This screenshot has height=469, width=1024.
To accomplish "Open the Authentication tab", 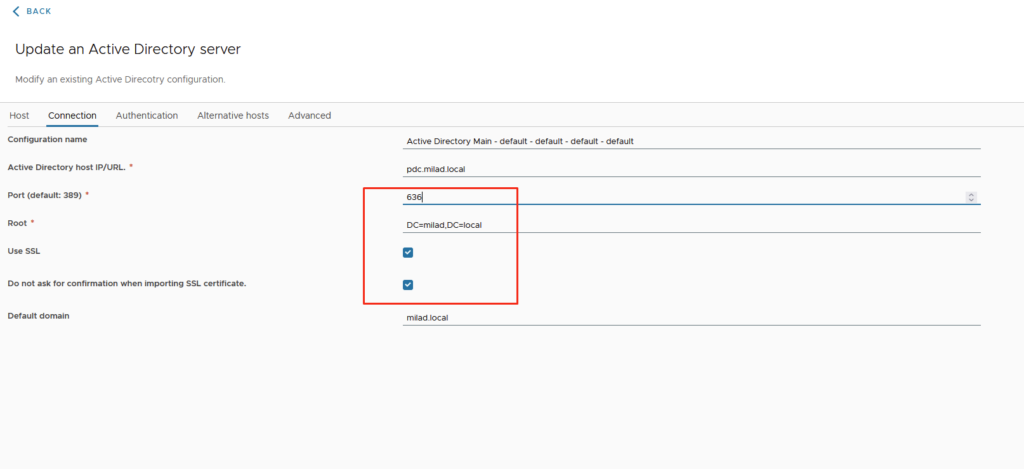I will pyautogui.click(x=147, y=116).
